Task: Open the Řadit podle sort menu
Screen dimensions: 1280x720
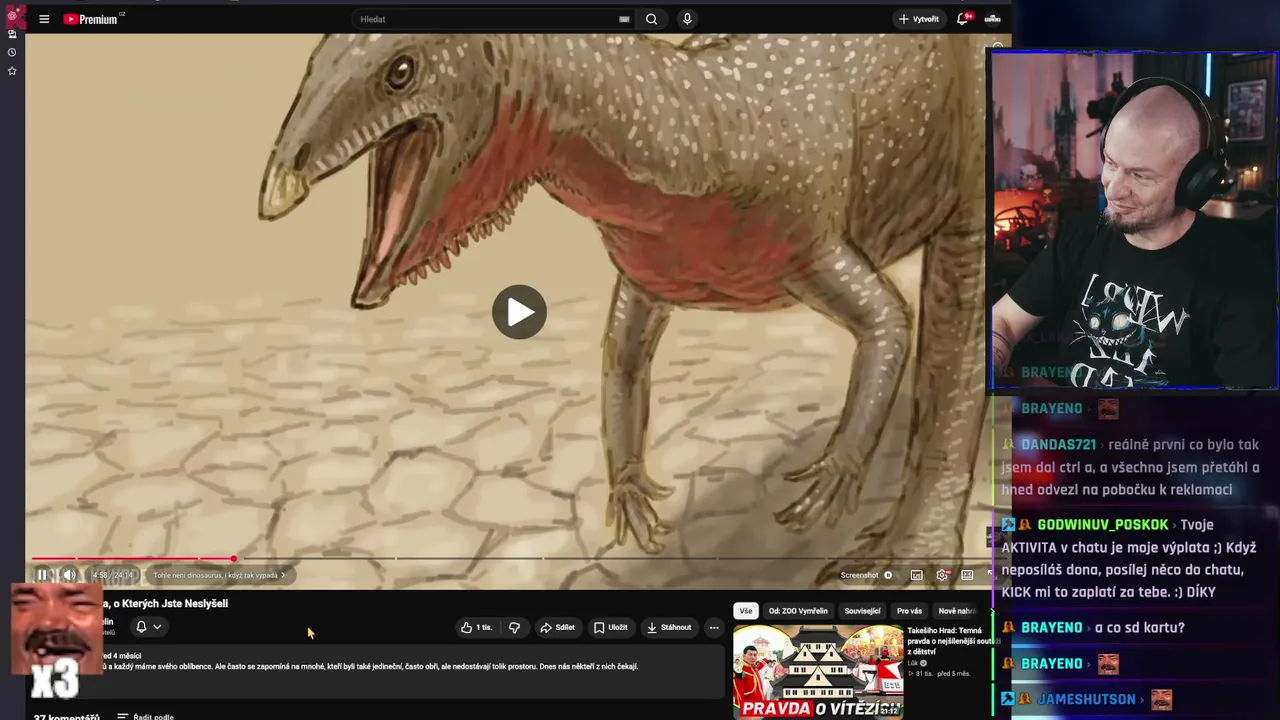Action: coord(146,717)
